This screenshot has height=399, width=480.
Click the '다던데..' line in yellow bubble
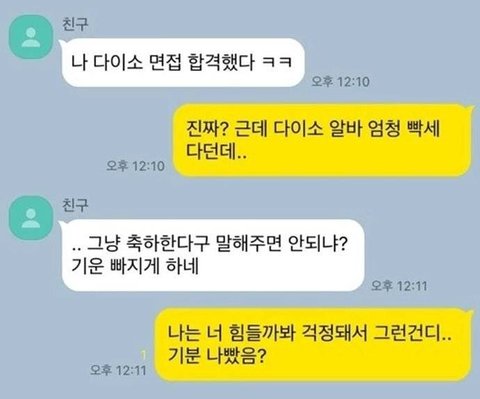[x=216, y=151]
